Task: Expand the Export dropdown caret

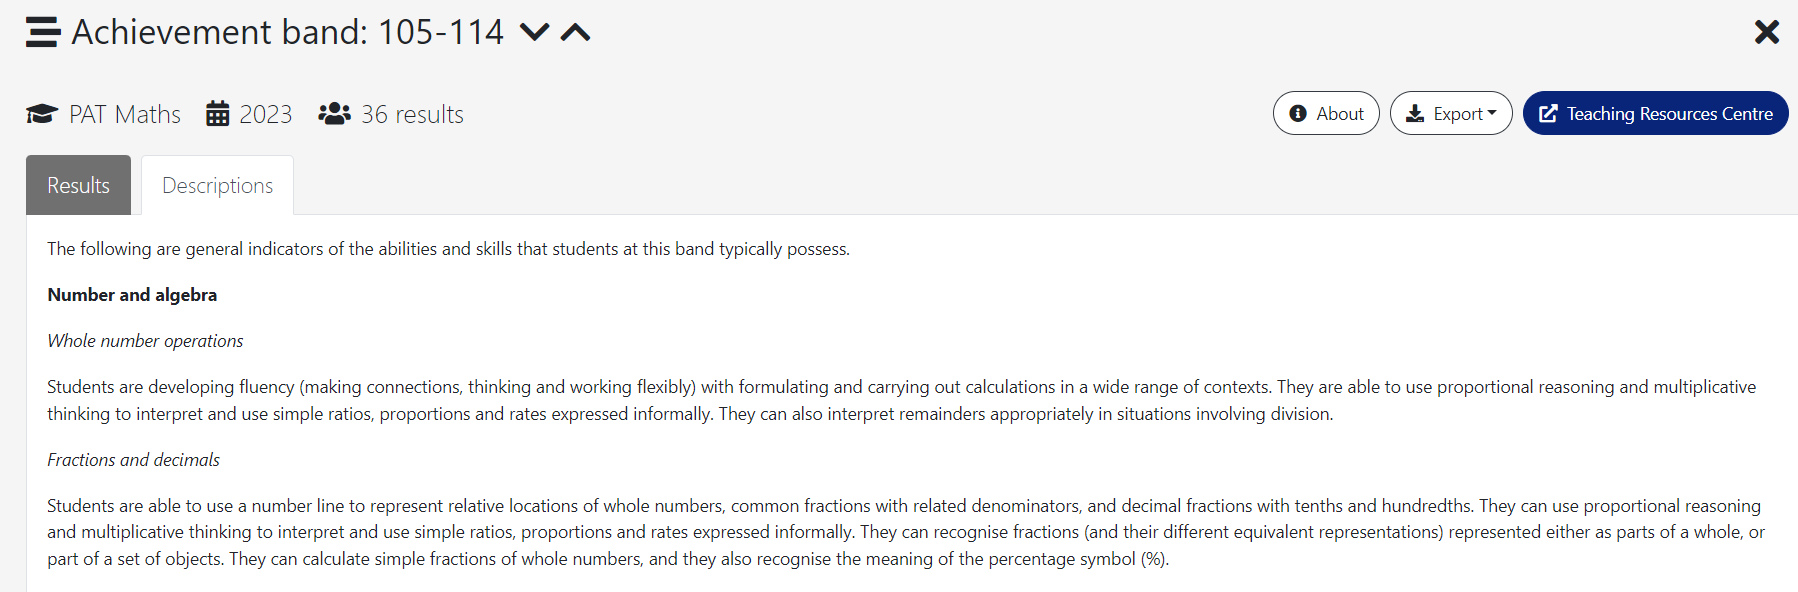Action: tap(1492, 113)
